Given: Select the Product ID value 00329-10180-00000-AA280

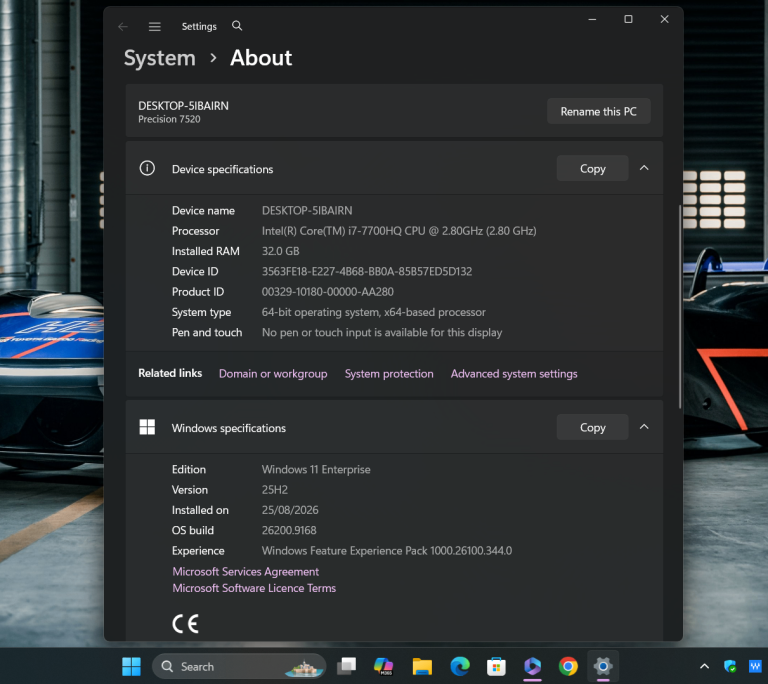Looking at the screenshot, I should (328, 292).
